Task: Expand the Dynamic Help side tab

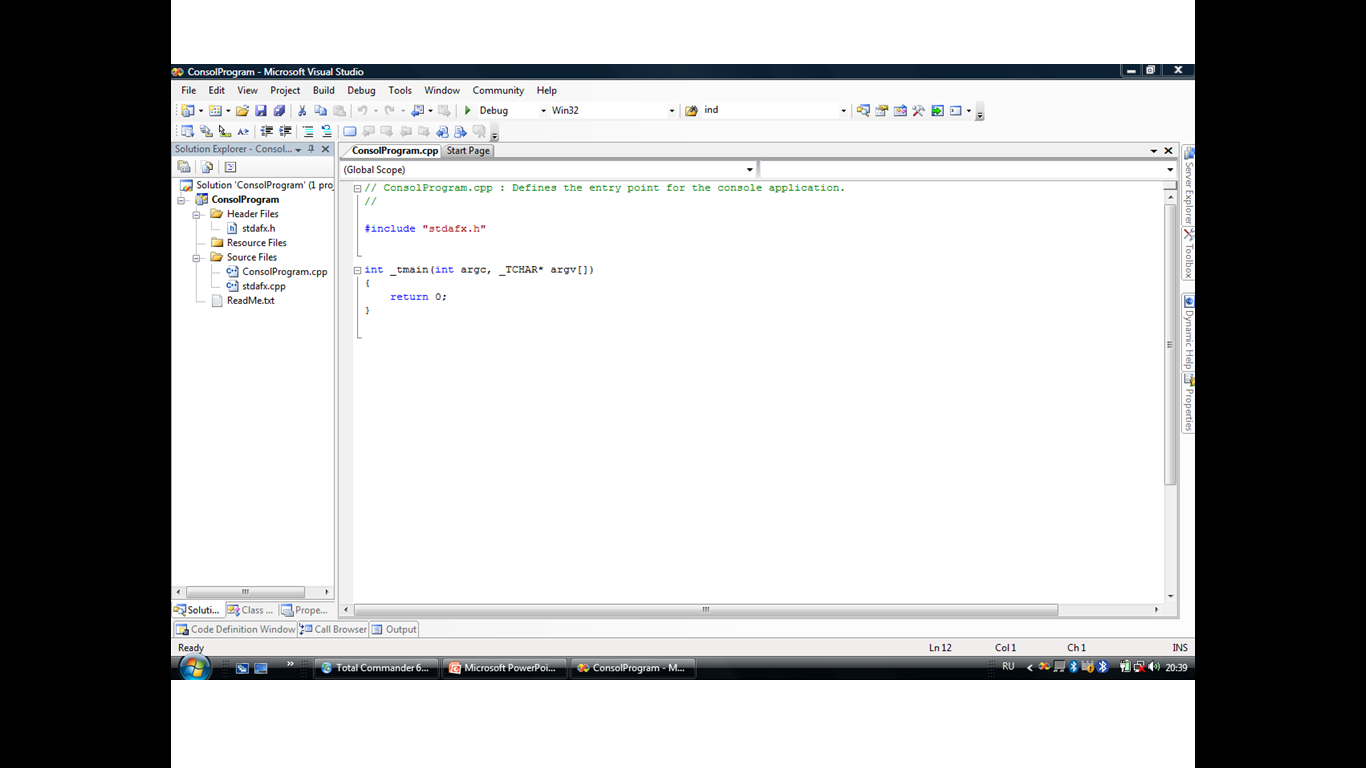Action: pos(1189,332)
